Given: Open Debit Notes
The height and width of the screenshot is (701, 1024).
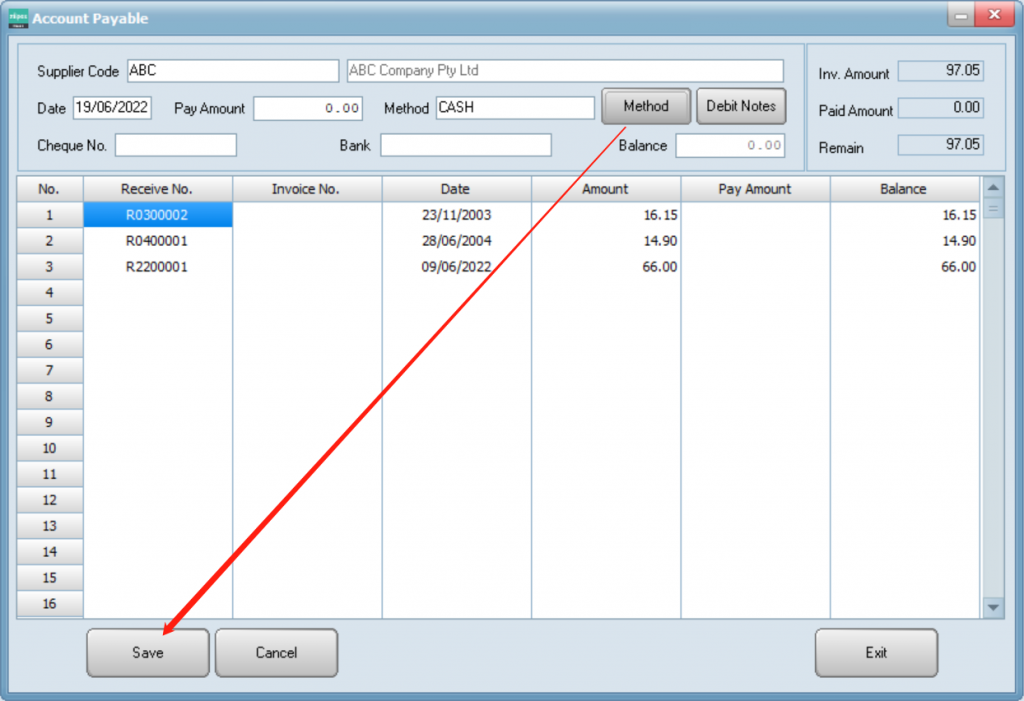Looking at the screenshot, I should pos(741,106).
